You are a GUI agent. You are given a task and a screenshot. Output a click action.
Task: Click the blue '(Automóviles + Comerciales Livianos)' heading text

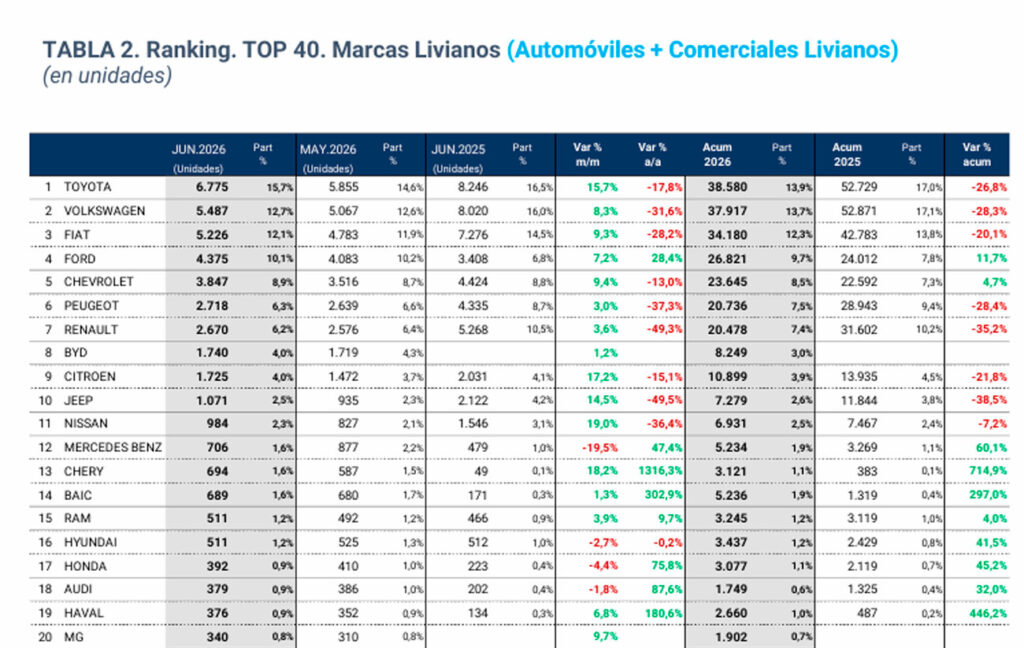point(703,50)
